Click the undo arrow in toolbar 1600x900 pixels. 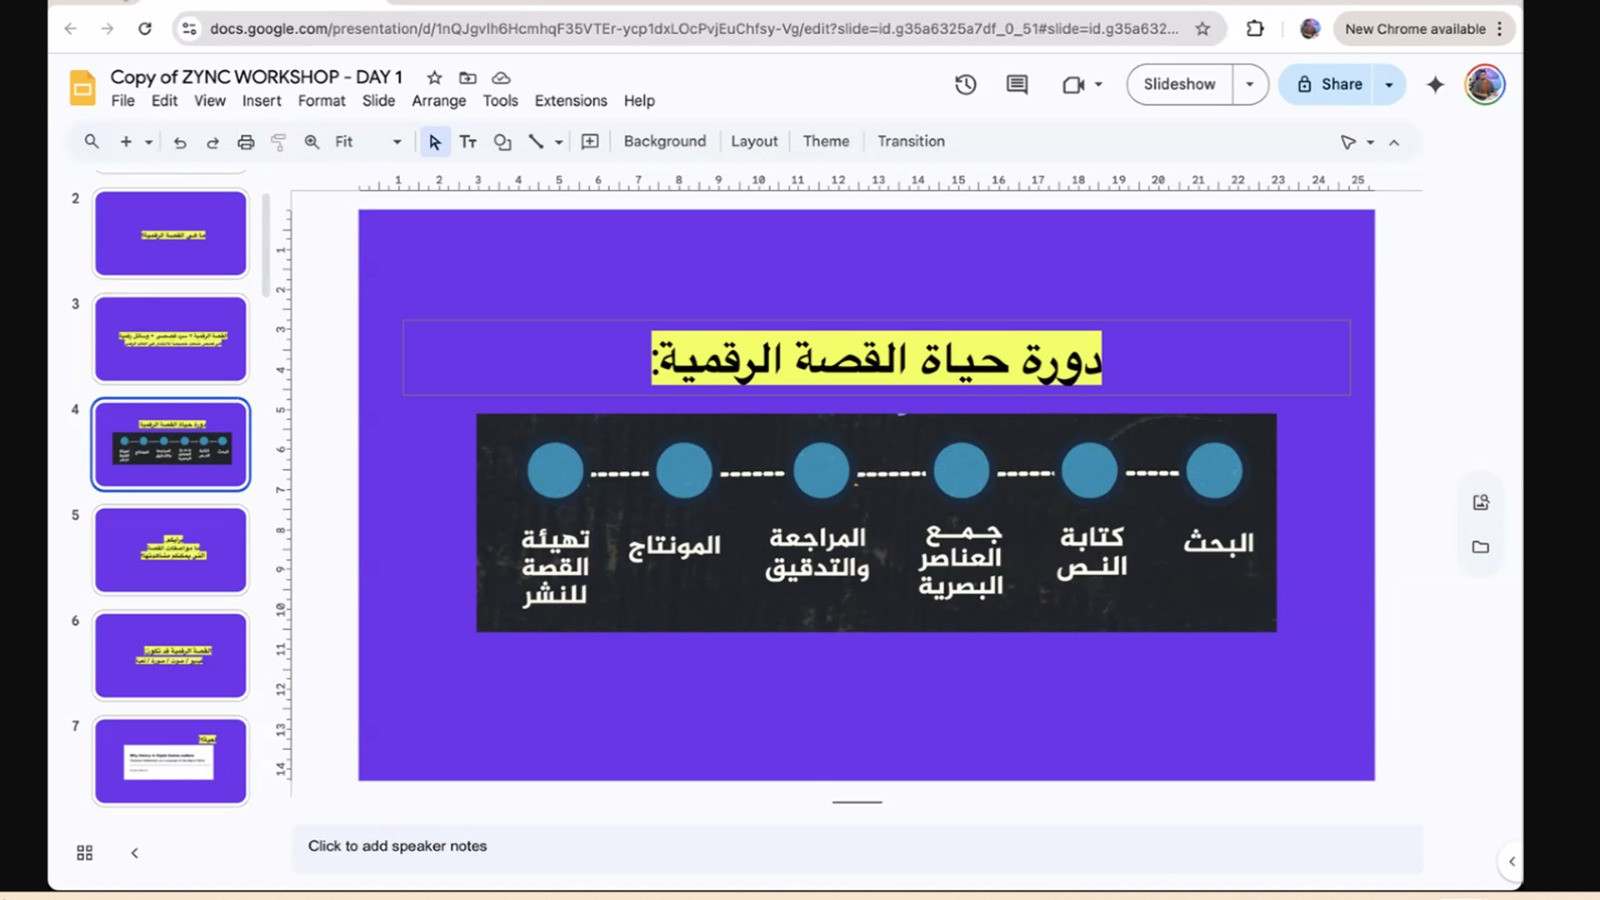(x=180, y=142)
